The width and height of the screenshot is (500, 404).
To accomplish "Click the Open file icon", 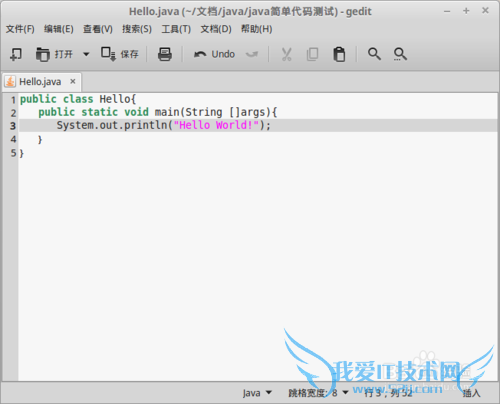I will coord(43,54).
